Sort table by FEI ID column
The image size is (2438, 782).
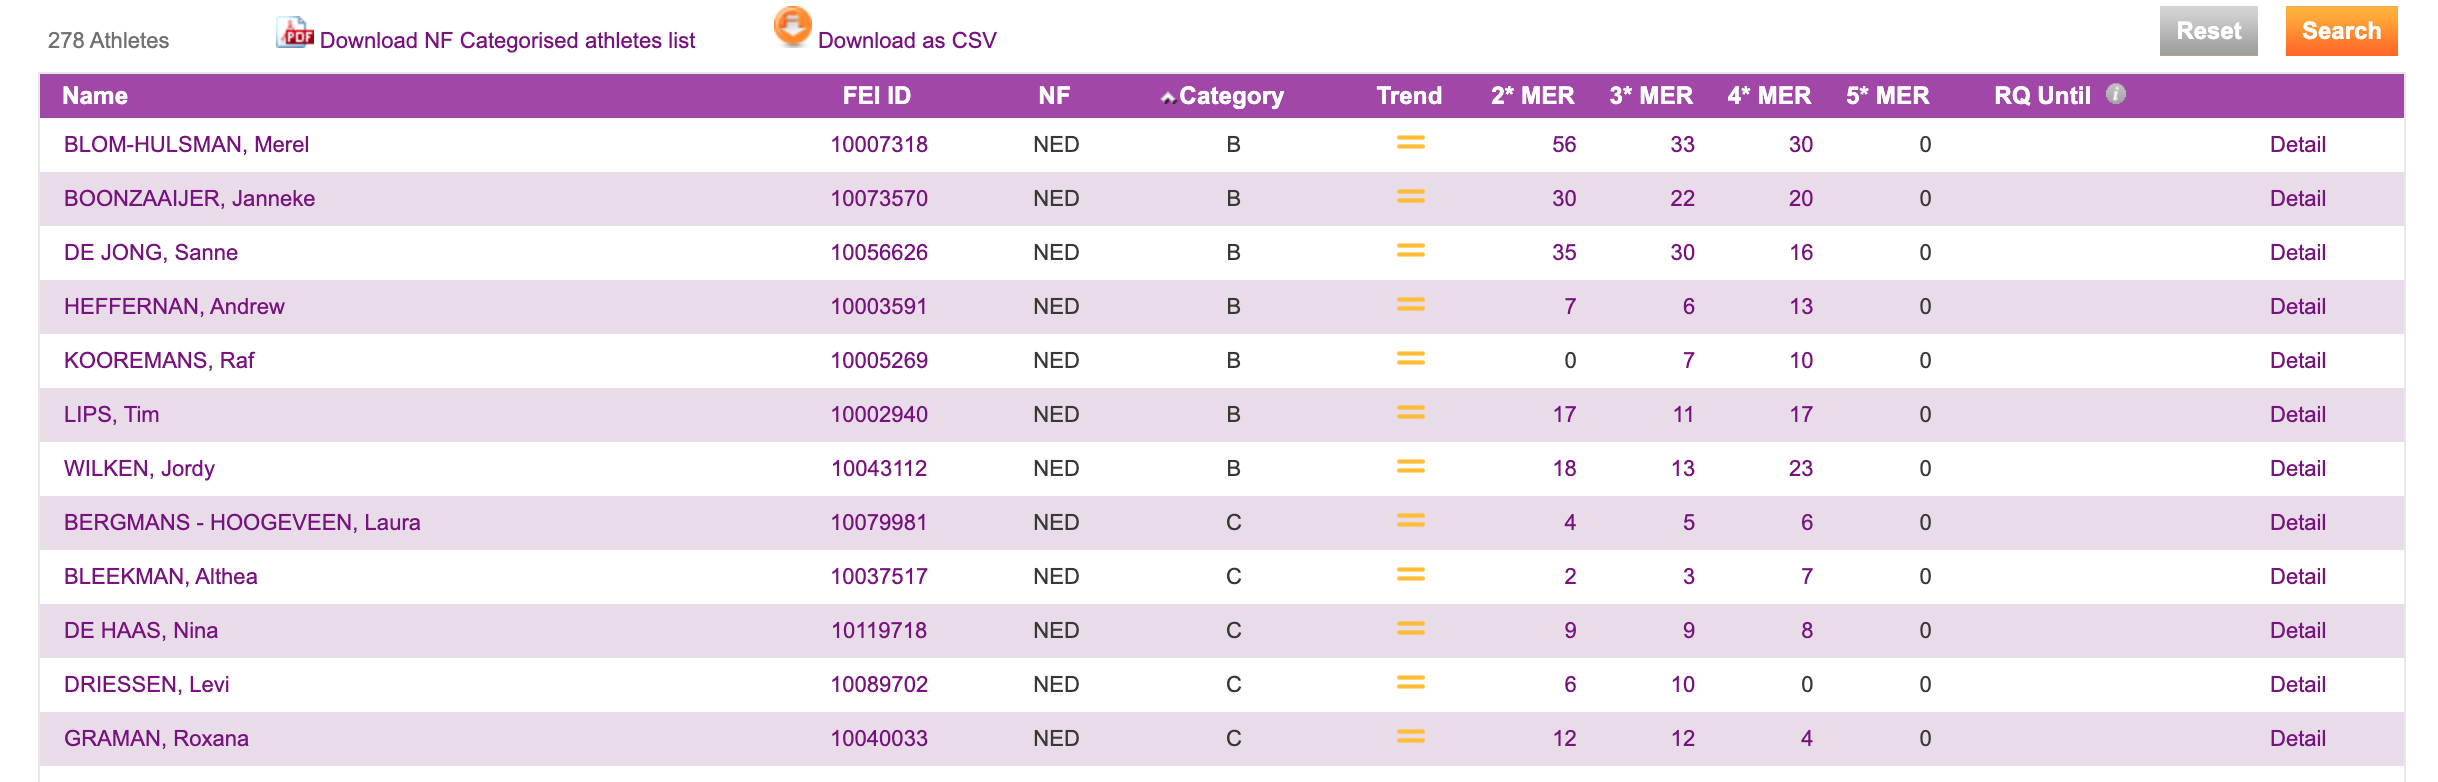coord(876,96)
